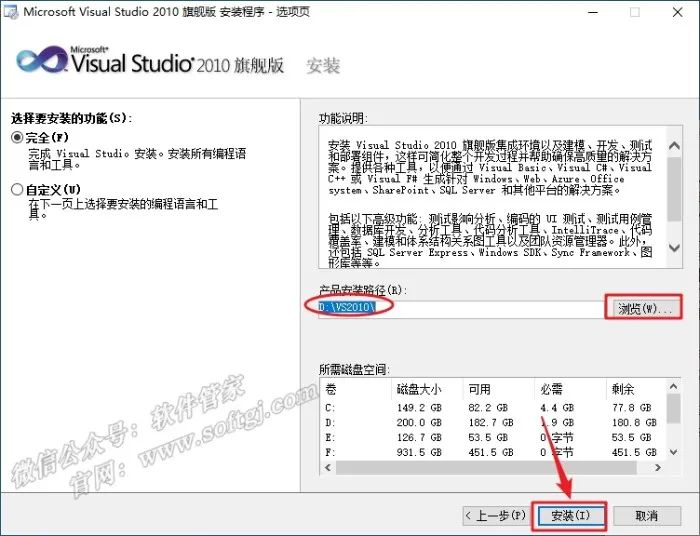This screenshot has width=700, height=536.
Task: Click the 200.0 GB disk size cell
Action: [419, 422]
